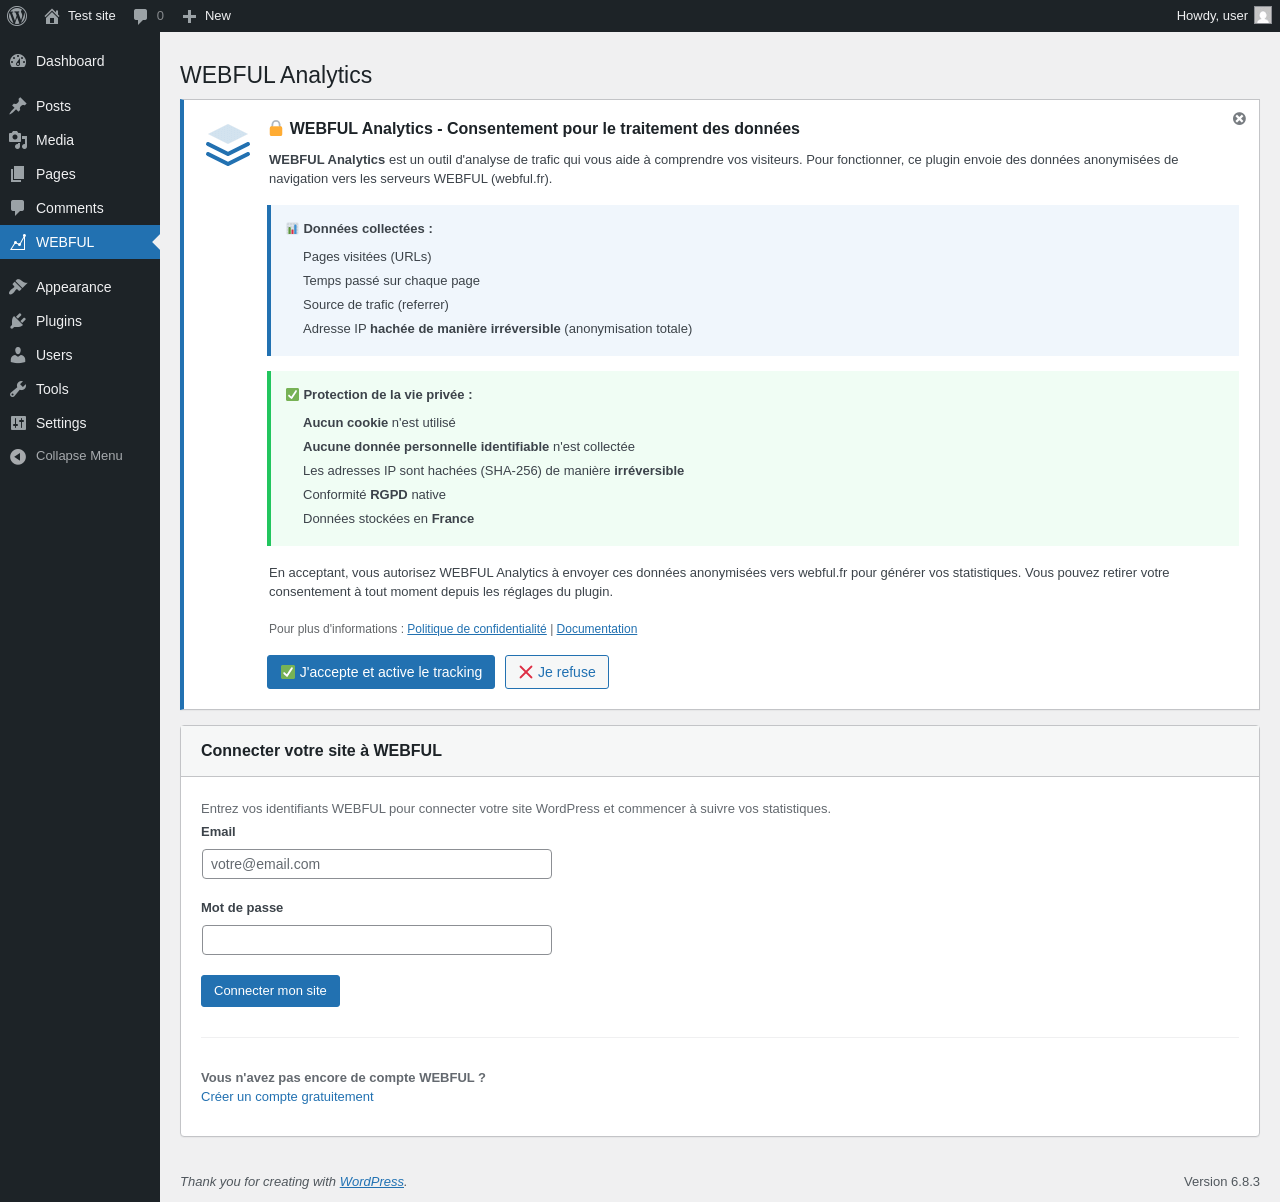This screenshot has height=1202, width=1280.
Task: Click the WEBFUL chart icon
Action: pos(18,242)
